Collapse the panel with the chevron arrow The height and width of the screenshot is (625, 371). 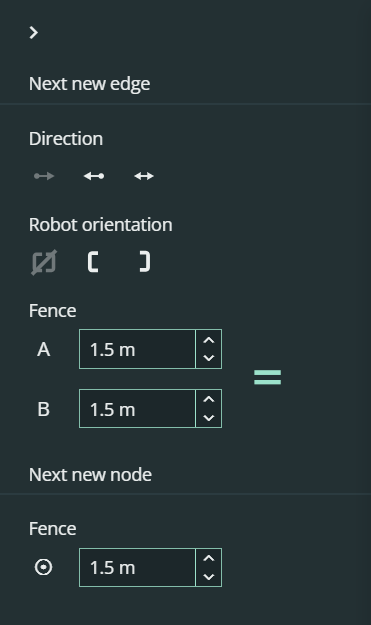(x=34, y=33)
